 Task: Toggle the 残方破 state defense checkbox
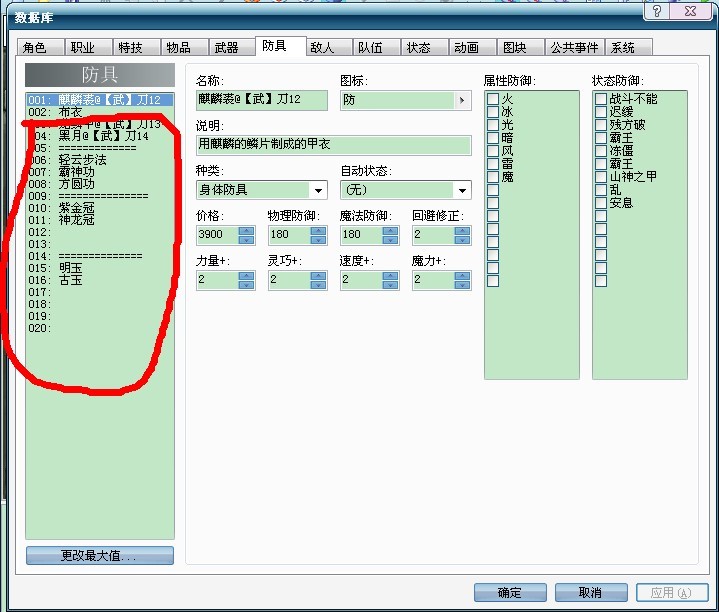tap(601, 125)
